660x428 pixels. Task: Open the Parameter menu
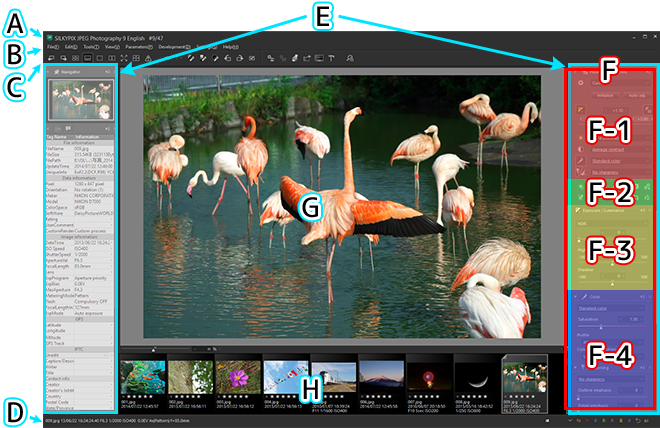pos(139,47)
